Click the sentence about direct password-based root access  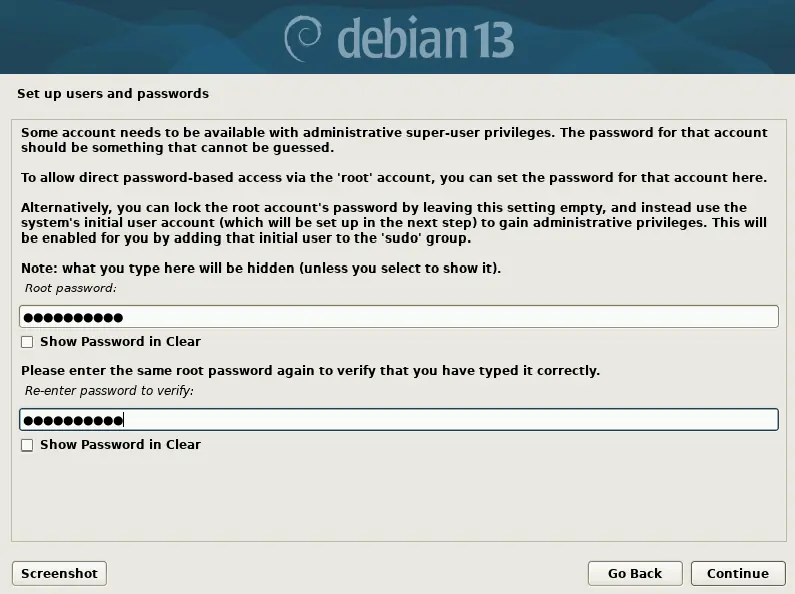(x=394, y=178)
